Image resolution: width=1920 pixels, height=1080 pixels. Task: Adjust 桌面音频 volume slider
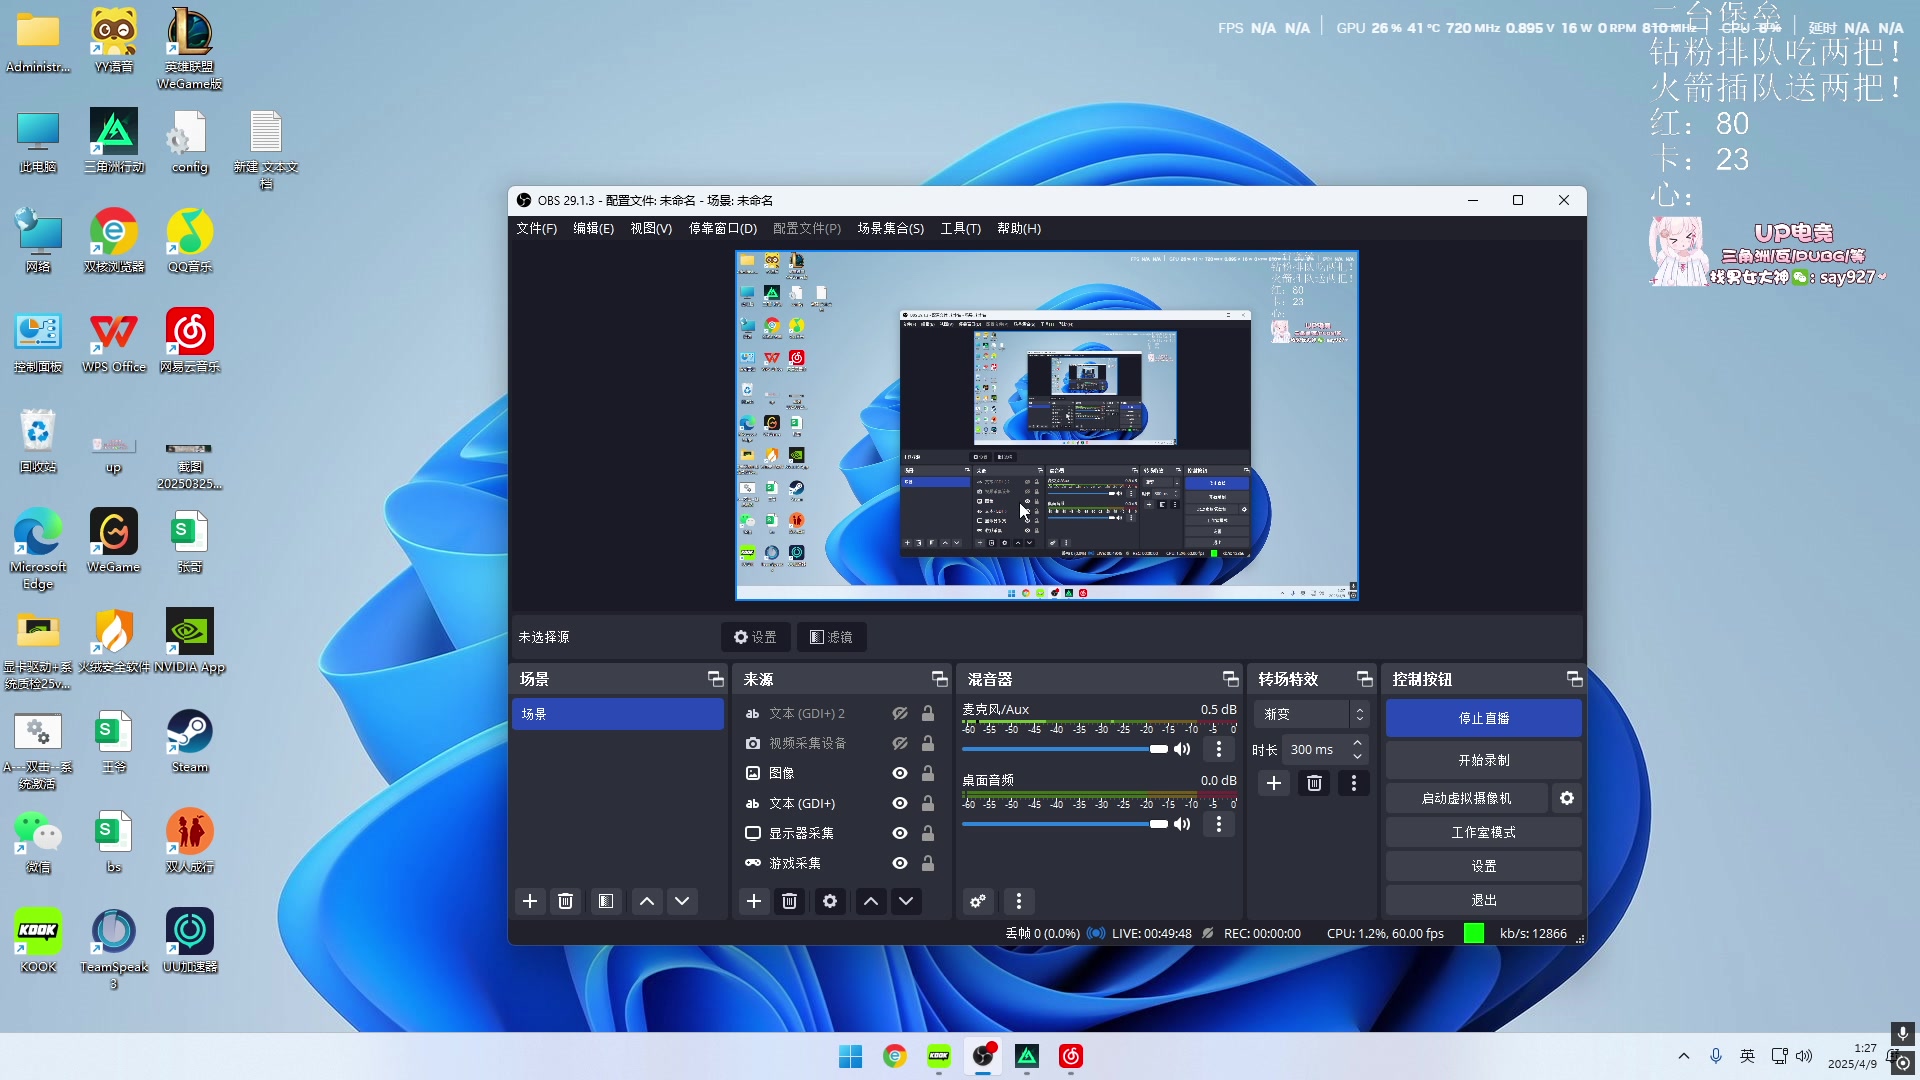tap(1064, 824)
